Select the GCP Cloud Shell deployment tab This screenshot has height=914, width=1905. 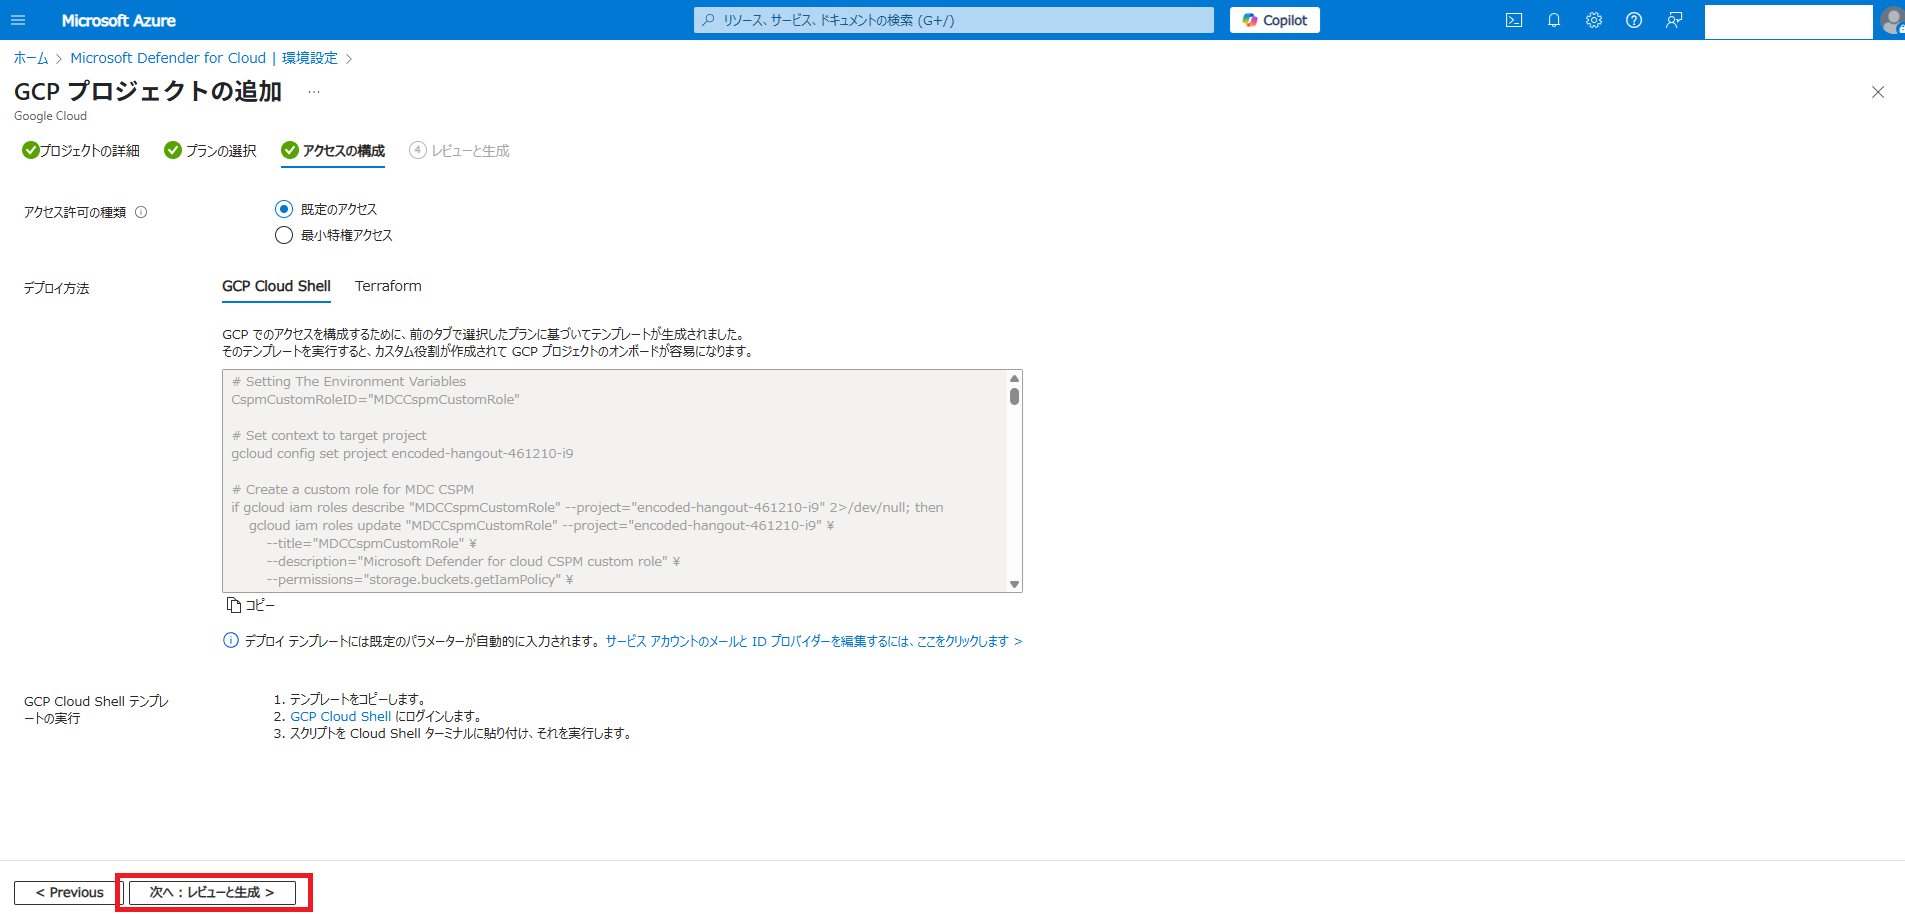[276, 286]
